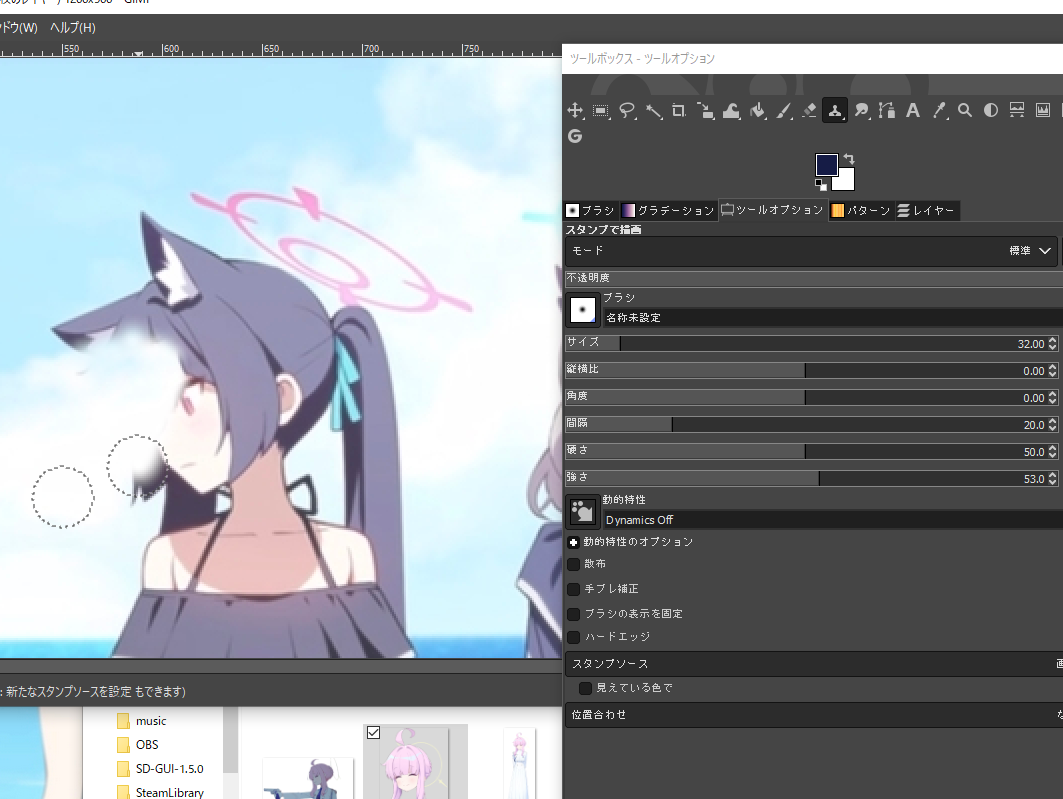Select the Color Picker eyedropper tool

(939, 110)
